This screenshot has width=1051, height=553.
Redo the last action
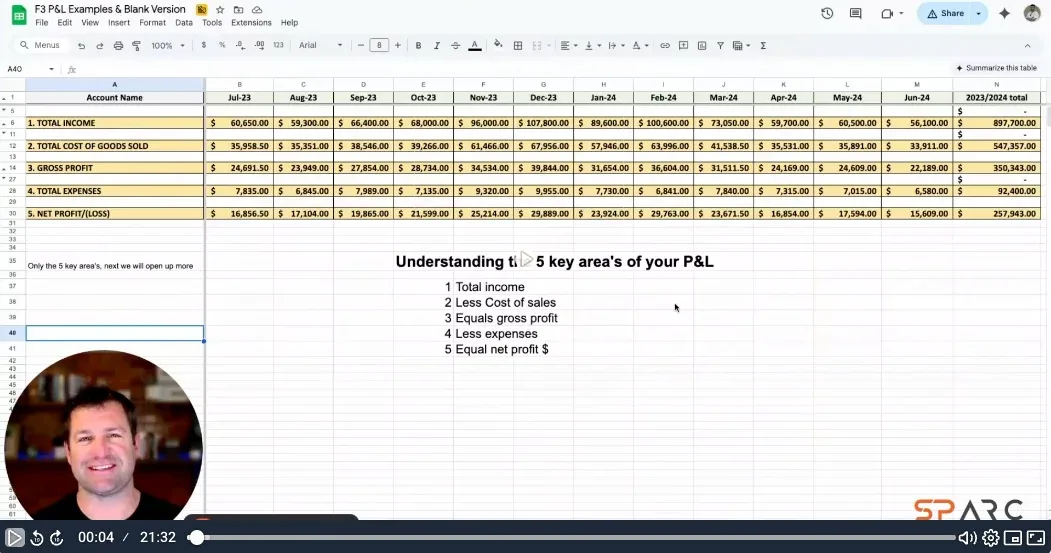(x=100, y=46)
